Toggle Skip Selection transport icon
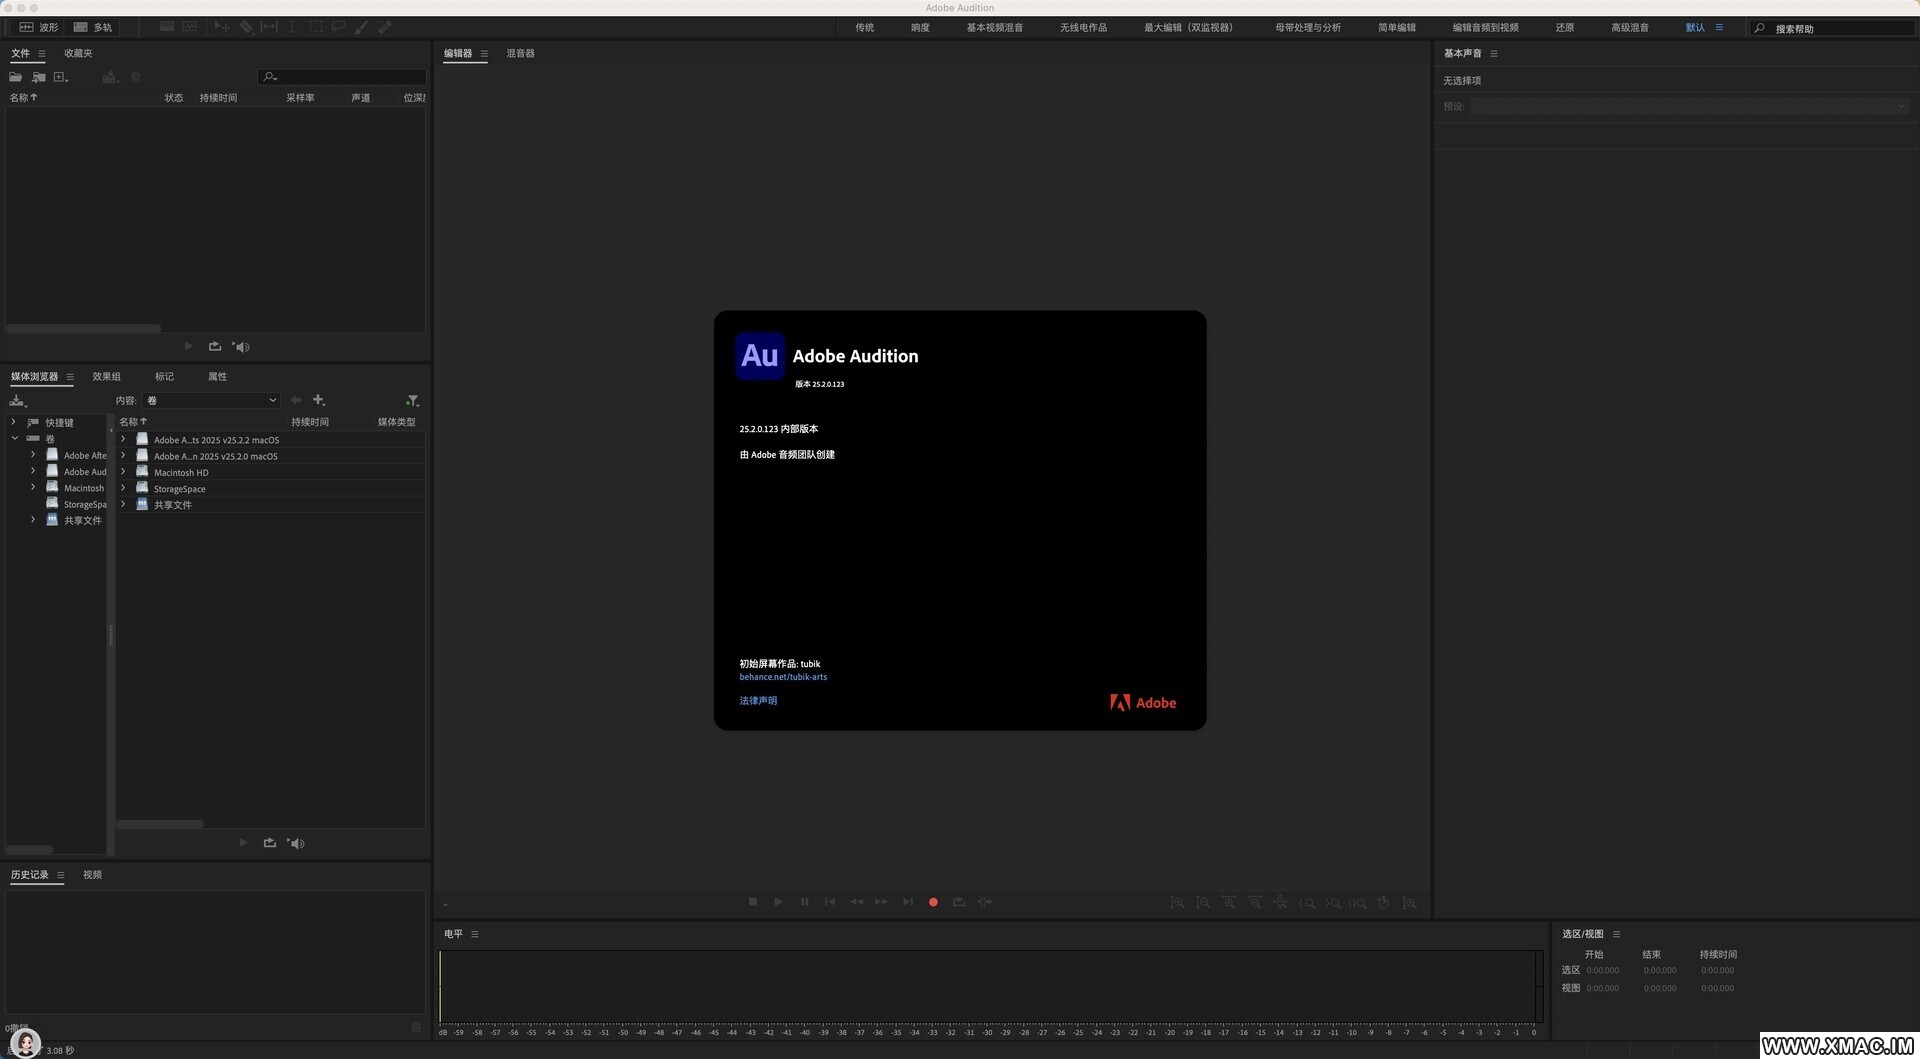Image resolution: width=1920 pixels, height=1059 pixels. [x=985, y=902]
